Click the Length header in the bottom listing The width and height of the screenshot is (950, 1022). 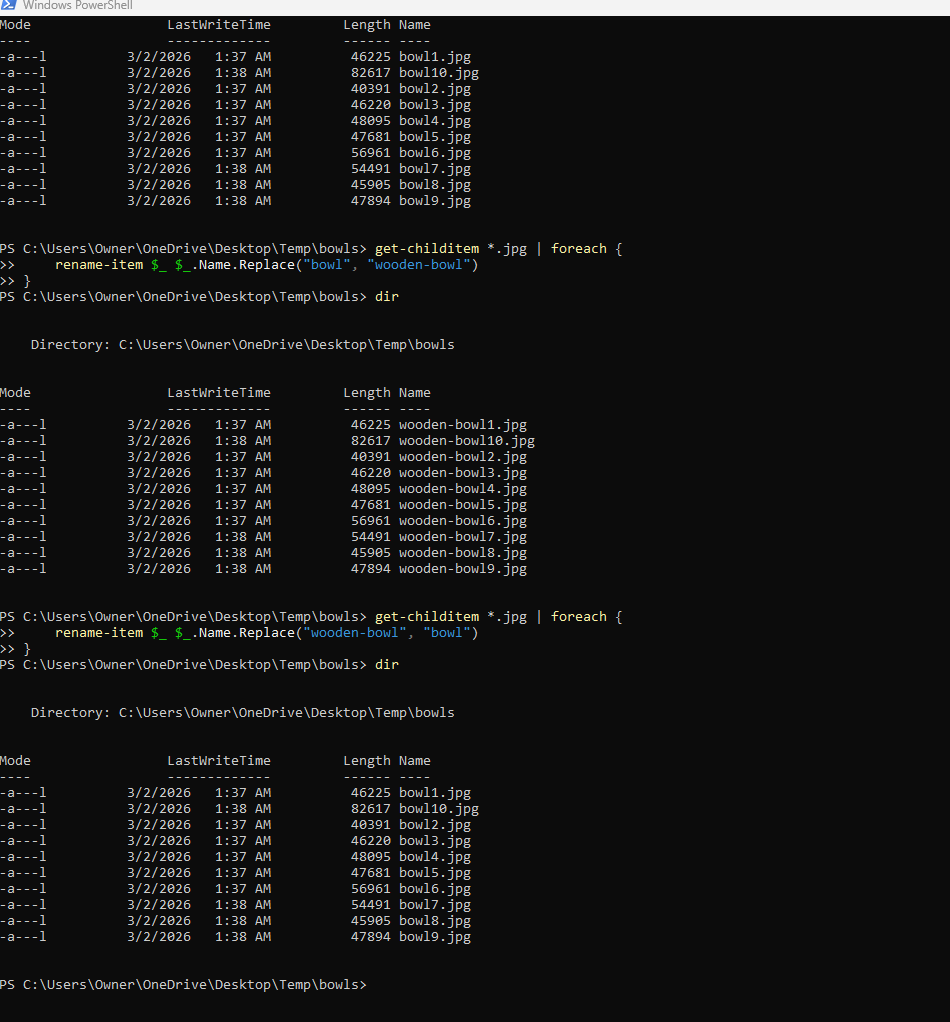coord(366,761)
